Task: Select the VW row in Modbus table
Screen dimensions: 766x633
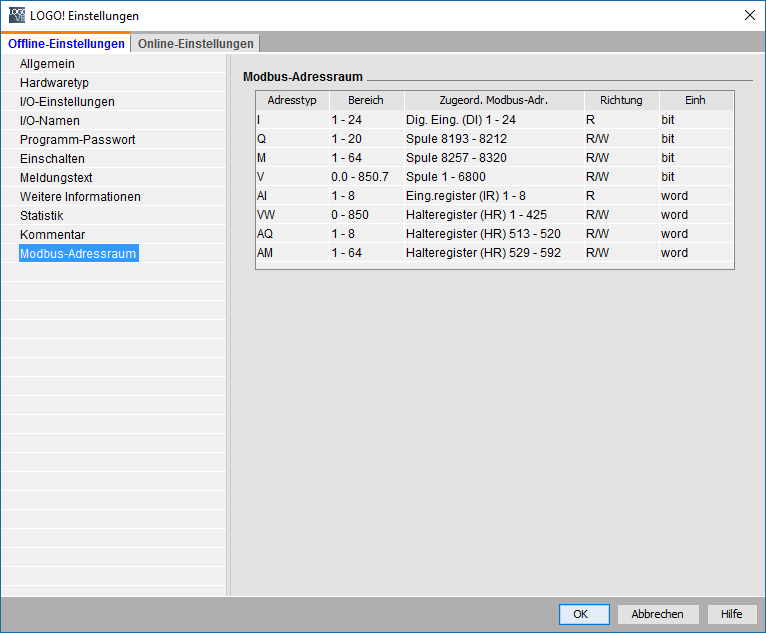Action: pos(494,215)
